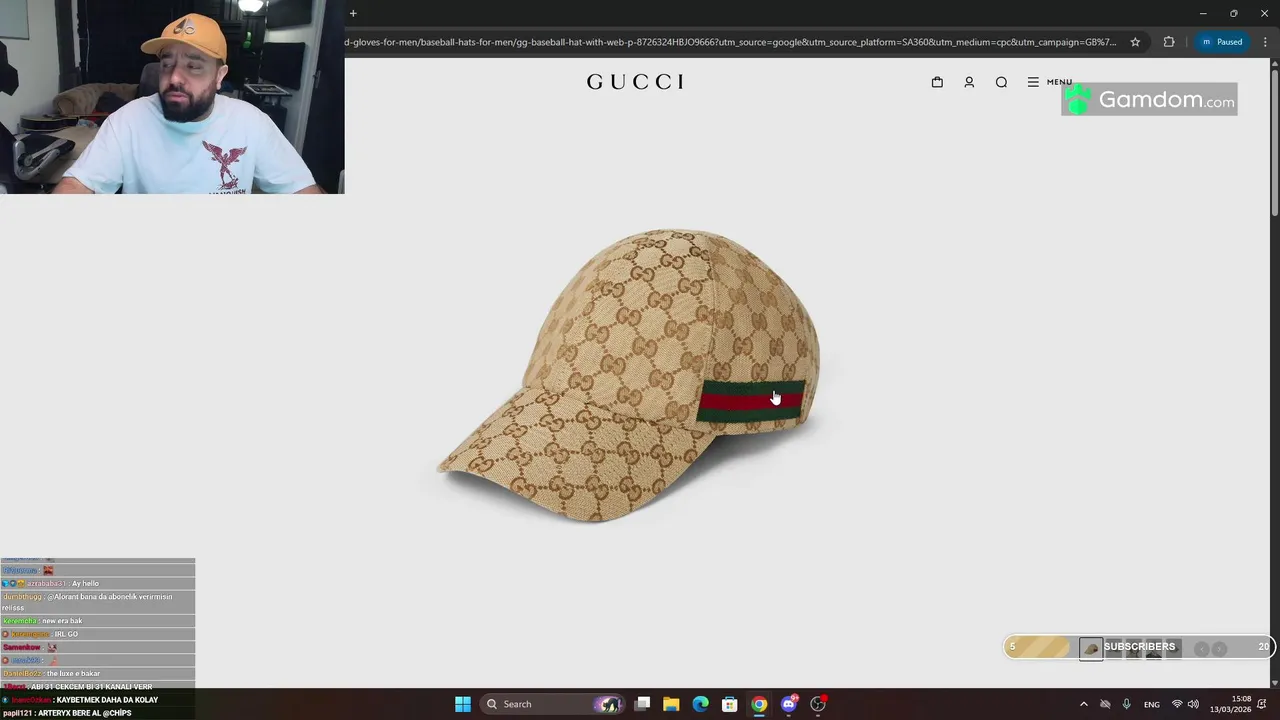Show hidden system tray icons
The image size is (1280, 720).
(x=1083, y=704)
